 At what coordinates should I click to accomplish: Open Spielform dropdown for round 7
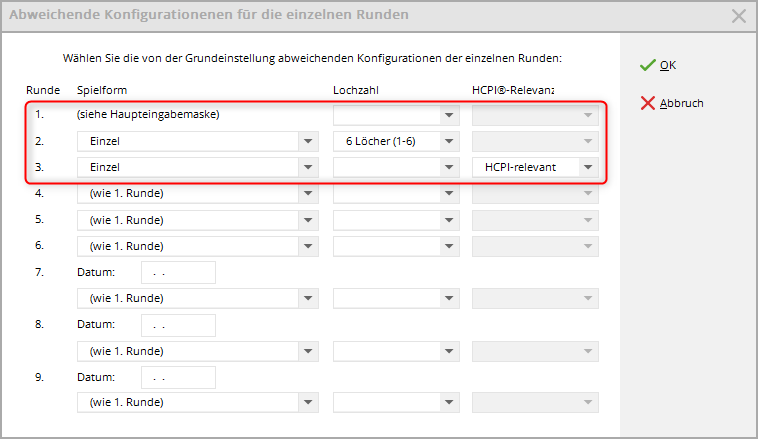(x=307, y=298)
